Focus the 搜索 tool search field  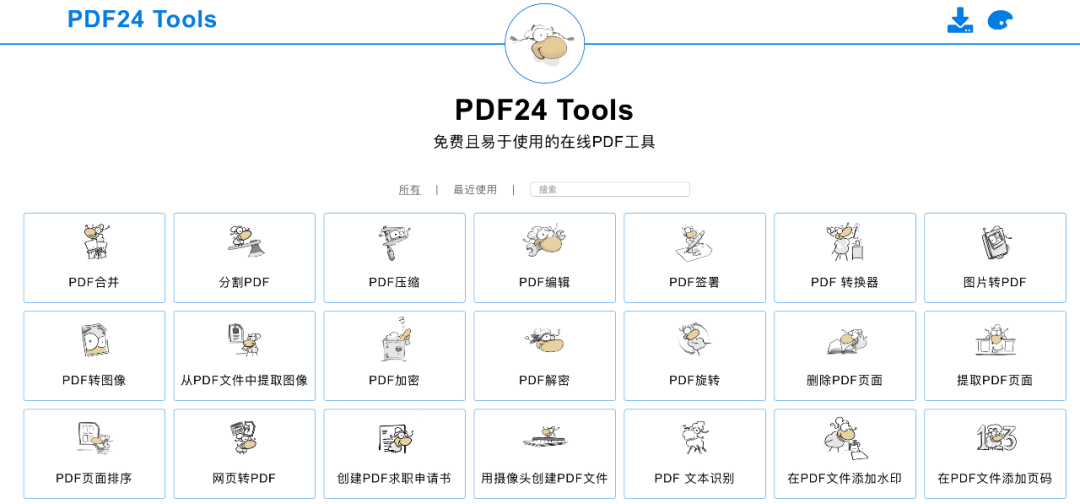coord(610,189)
